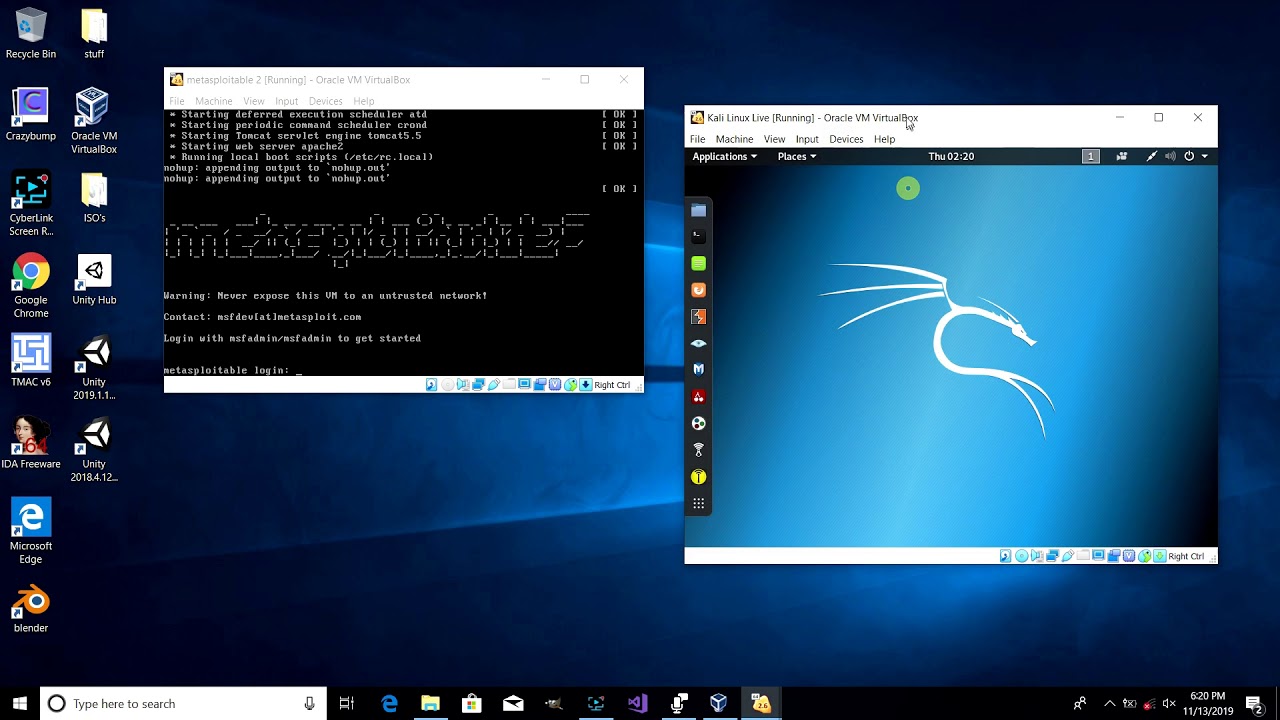The height and width of the screenshot is (720, 1280).
Task: Open the yellow antenna icon in Kali dock
Action: click(698, 477)
